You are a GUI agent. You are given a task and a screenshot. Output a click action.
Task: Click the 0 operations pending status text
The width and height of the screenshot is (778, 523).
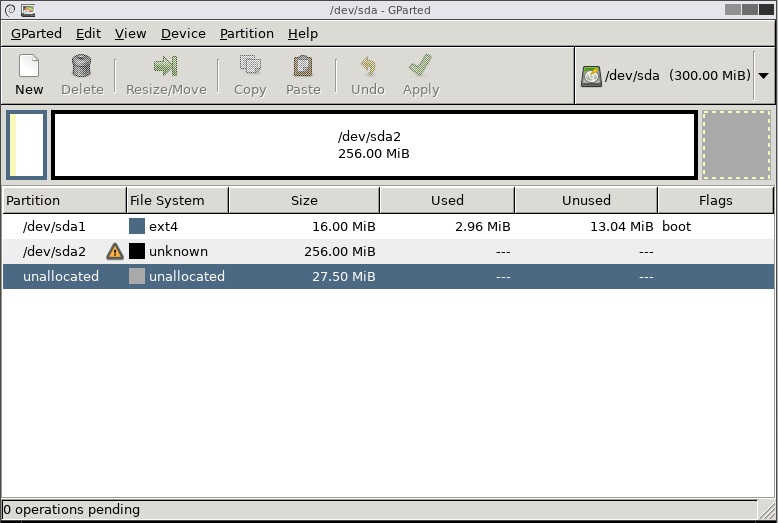(x=71, y=510)
